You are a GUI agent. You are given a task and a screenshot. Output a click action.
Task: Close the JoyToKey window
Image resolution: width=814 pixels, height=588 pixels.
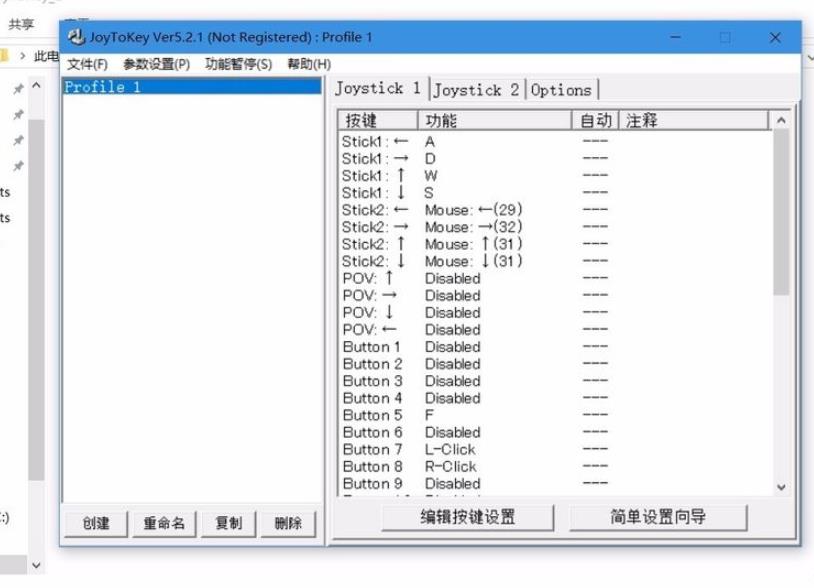click(775, 37)
